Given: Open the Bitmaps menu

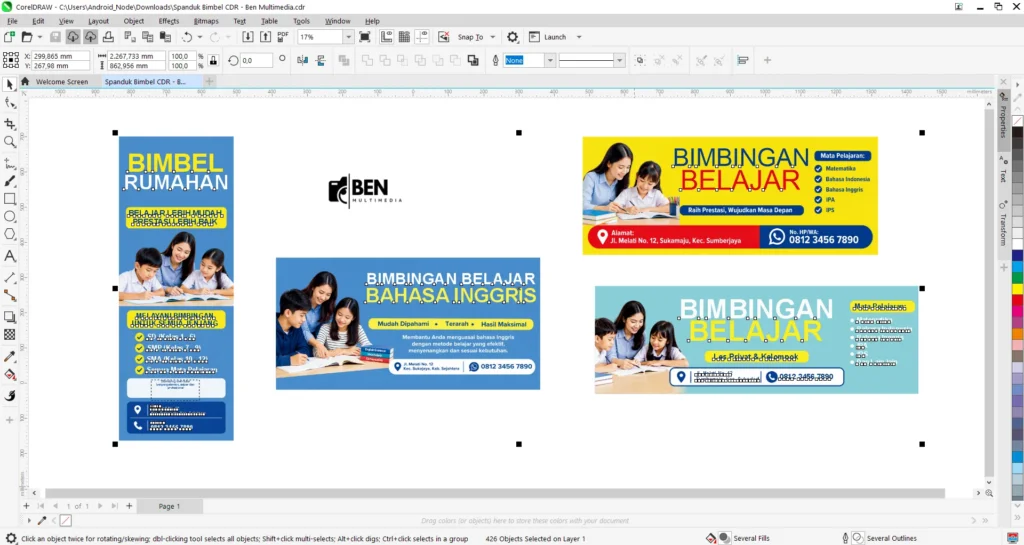Looking at the screenshot, I should [x=206, y=21].
